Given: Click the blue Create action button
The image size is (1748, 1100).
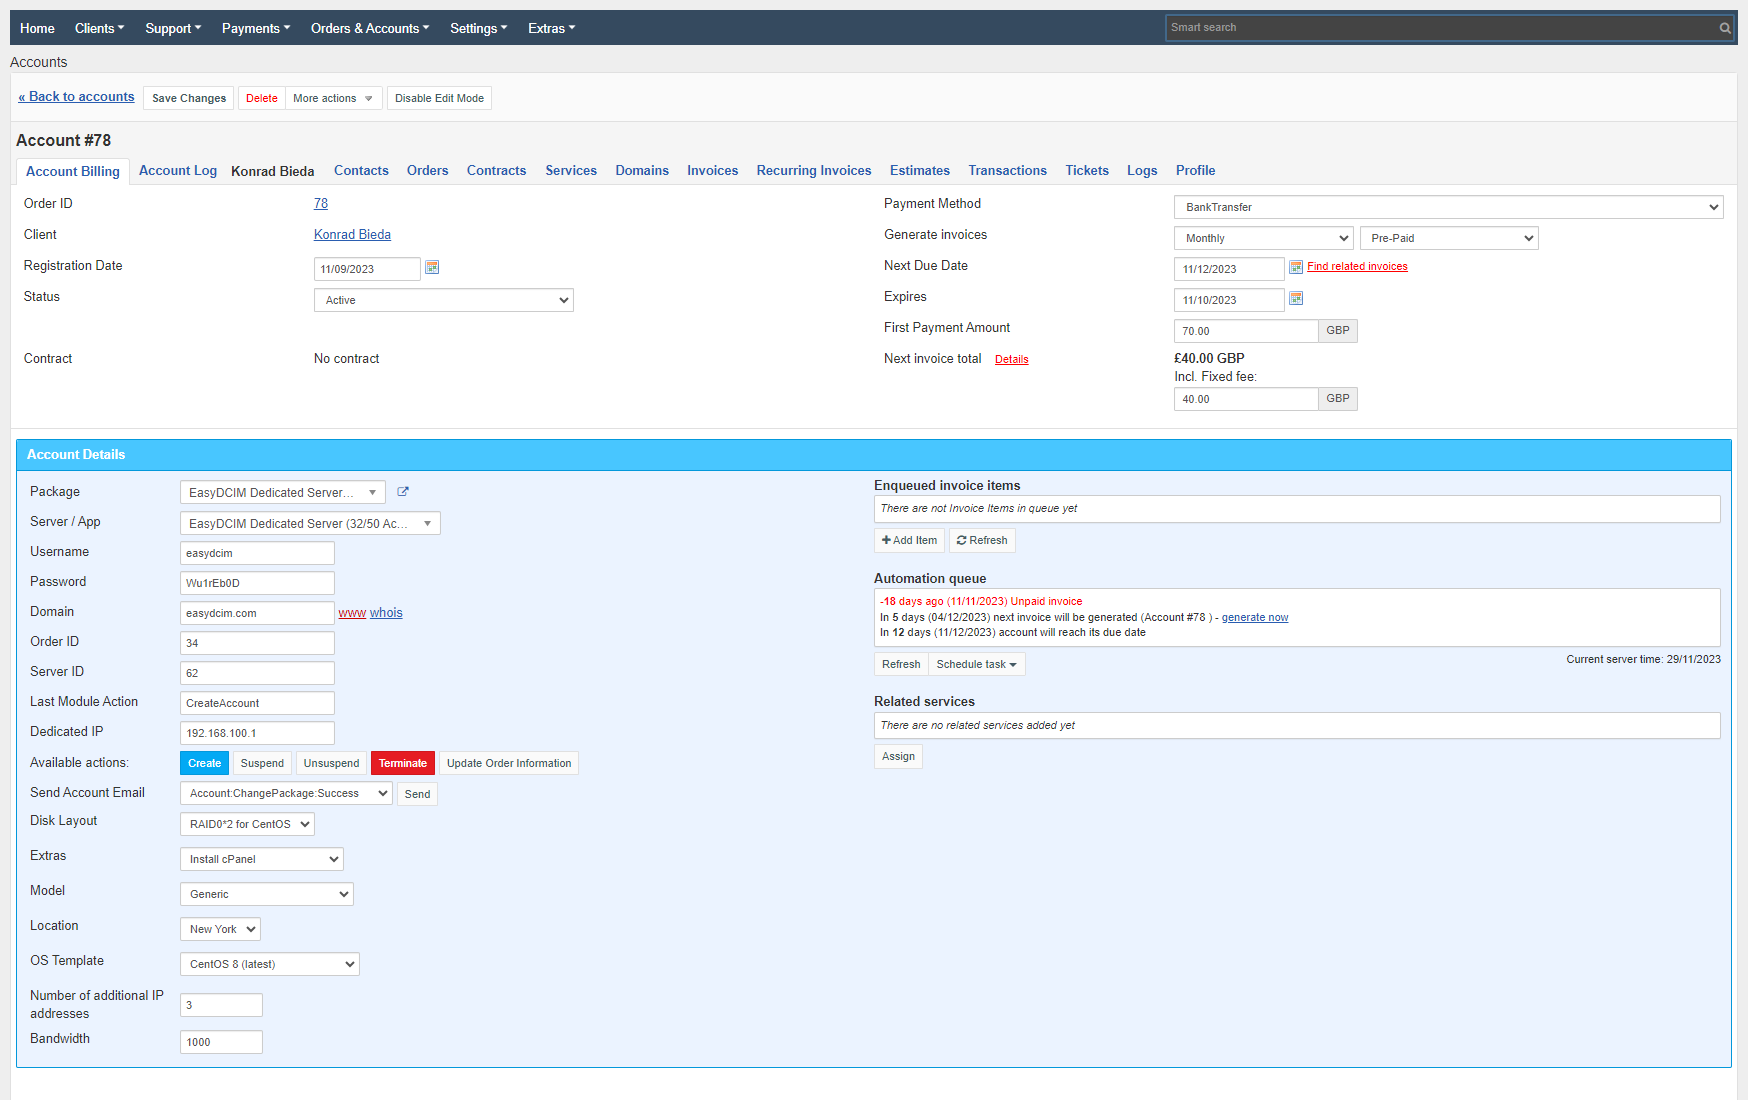Looking at the screenshot, I should point(204,763).
